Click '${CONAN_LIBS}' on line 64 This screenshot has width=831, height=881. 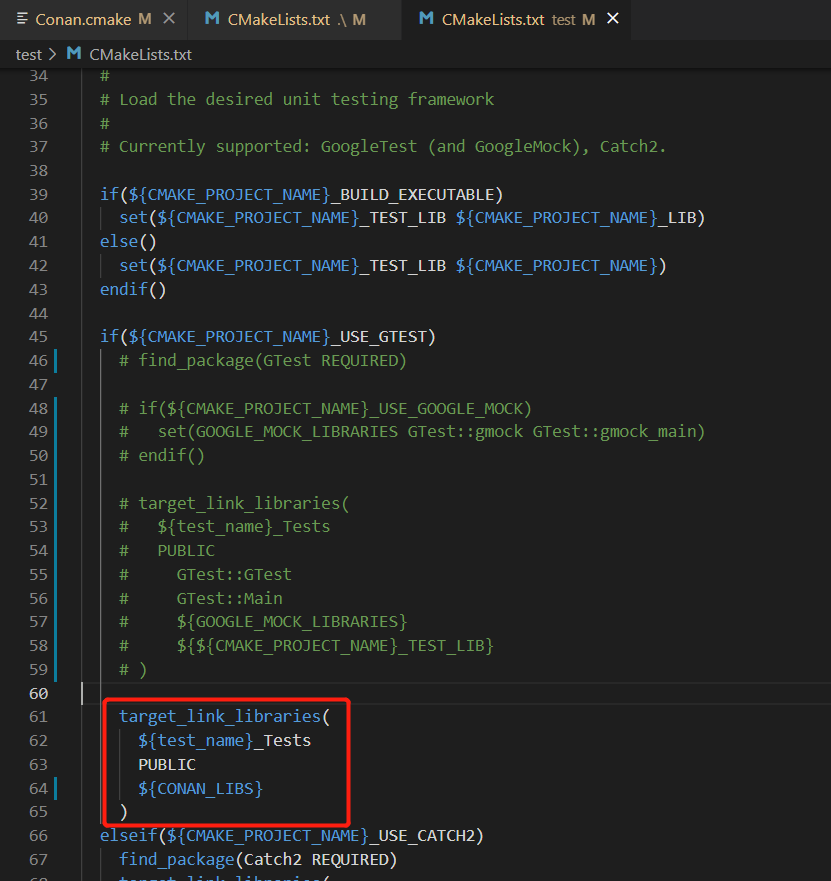click(201, 788)
